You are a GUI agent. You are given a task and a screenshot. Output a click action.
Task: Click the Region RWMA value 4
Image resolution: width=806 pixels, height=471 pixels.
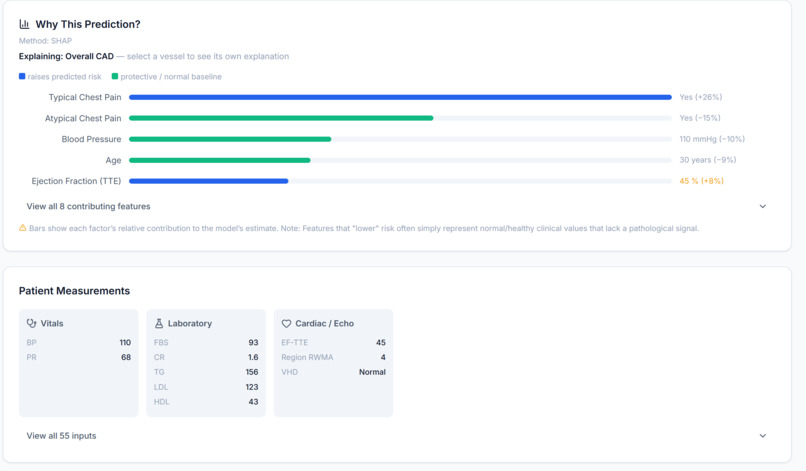coord(383,357)
